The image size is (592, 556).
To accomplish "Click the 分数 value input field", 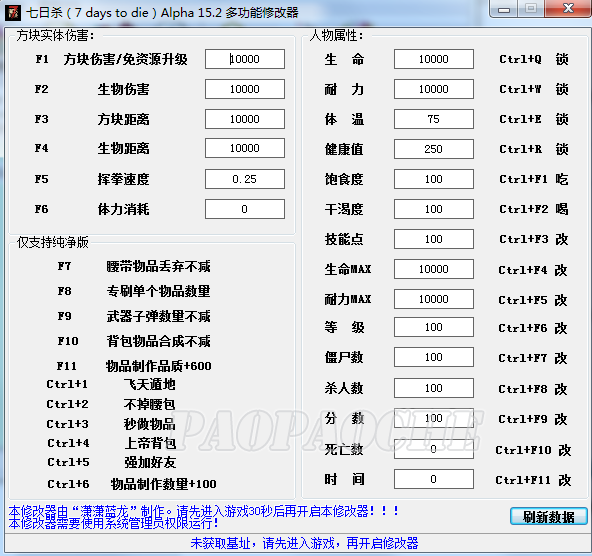I will 434,418.
